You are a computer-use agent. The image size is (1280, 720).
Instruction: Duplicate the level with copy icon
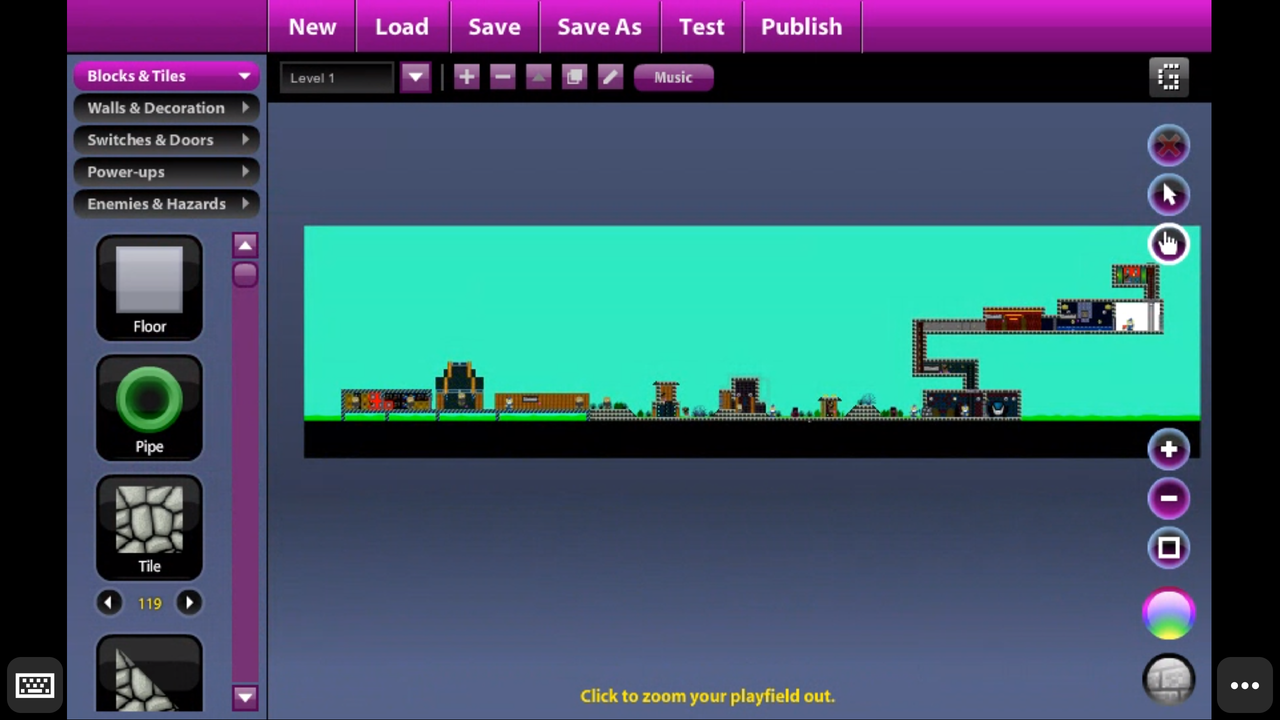click(x=574, y=77)
